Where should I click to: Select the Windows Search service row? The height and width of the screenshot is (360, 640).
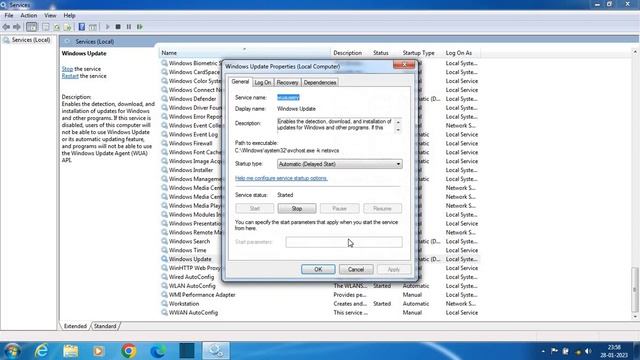pyautogui.click(x=189, y=241)
